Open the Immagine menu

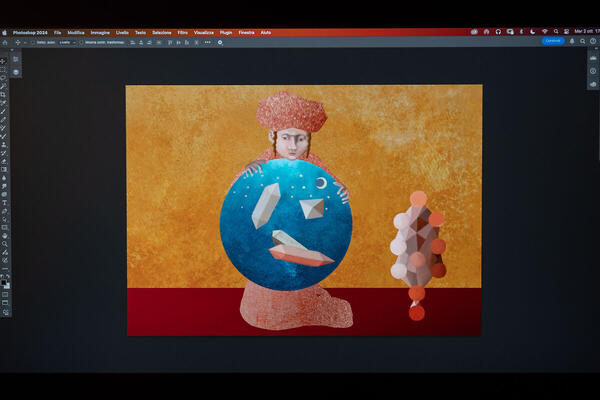100,32
